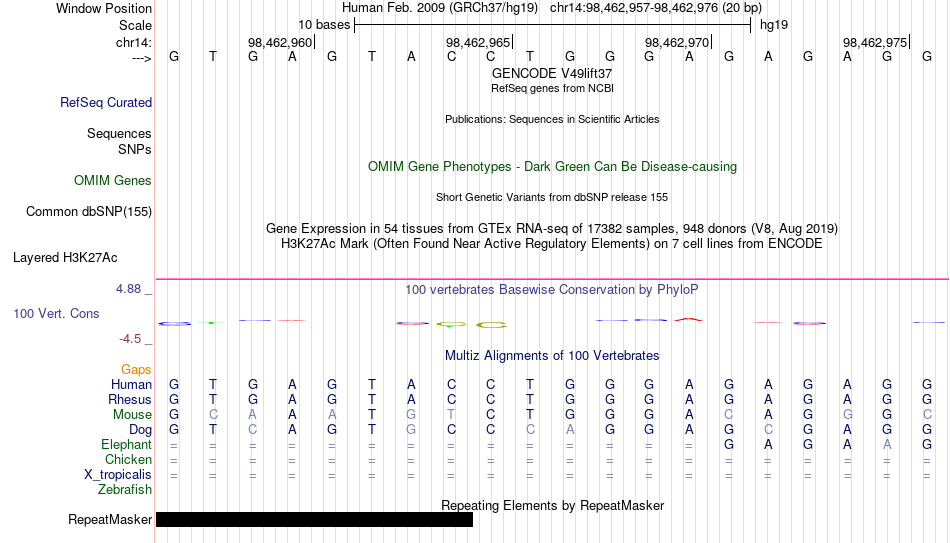Click 'Publications: Sequences in Scientific Articles' title
This screenshot has width=950, height=543.
552,119
